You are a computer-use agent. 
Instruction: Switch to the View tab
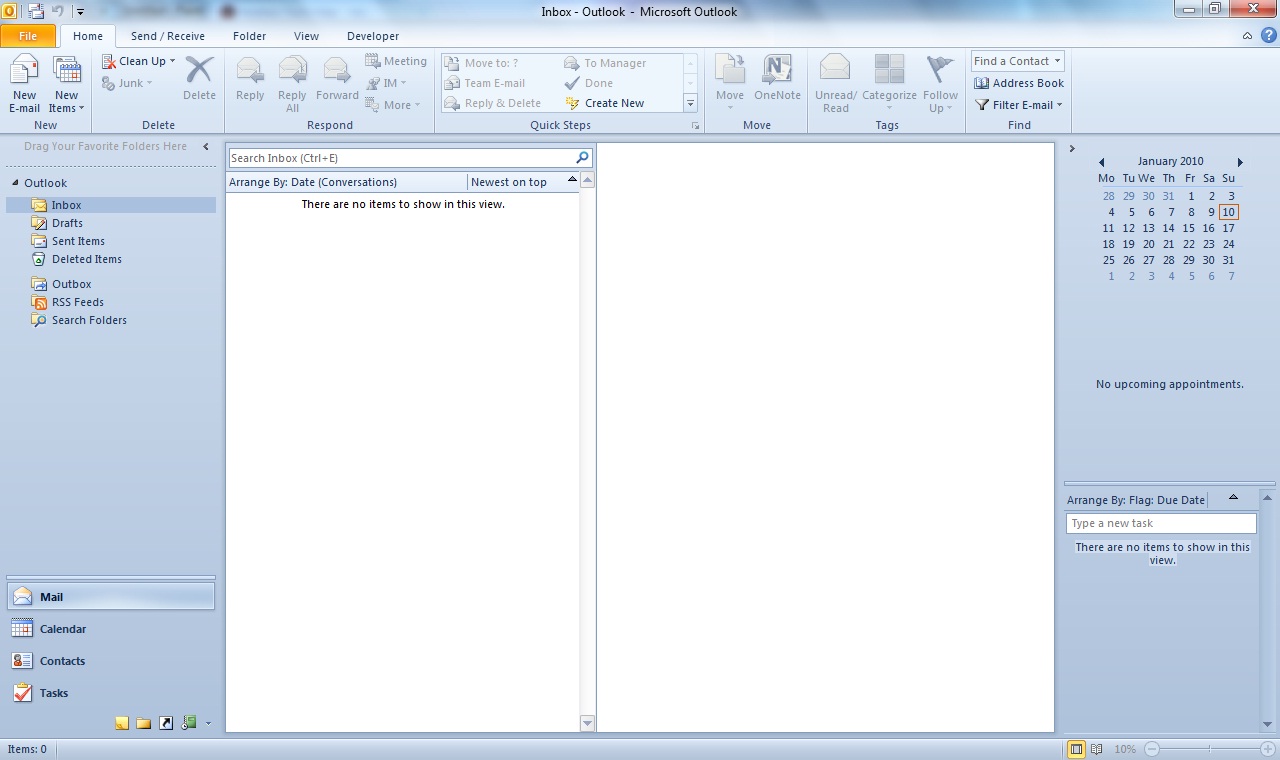306,36
